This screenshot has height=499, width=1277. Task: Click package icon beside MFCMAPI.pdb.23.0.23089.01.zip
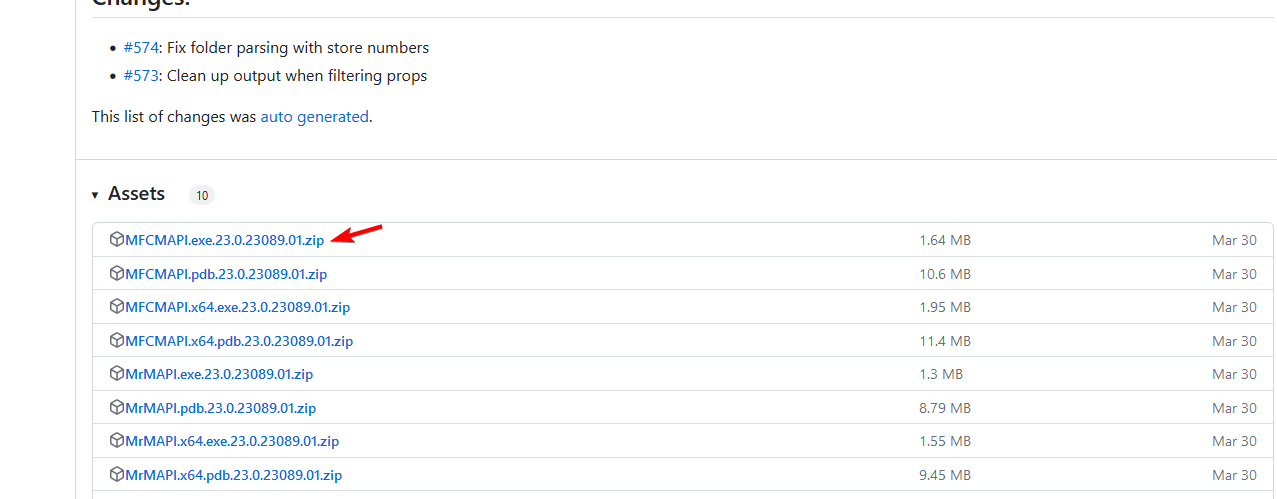click(x=116, y=274)
